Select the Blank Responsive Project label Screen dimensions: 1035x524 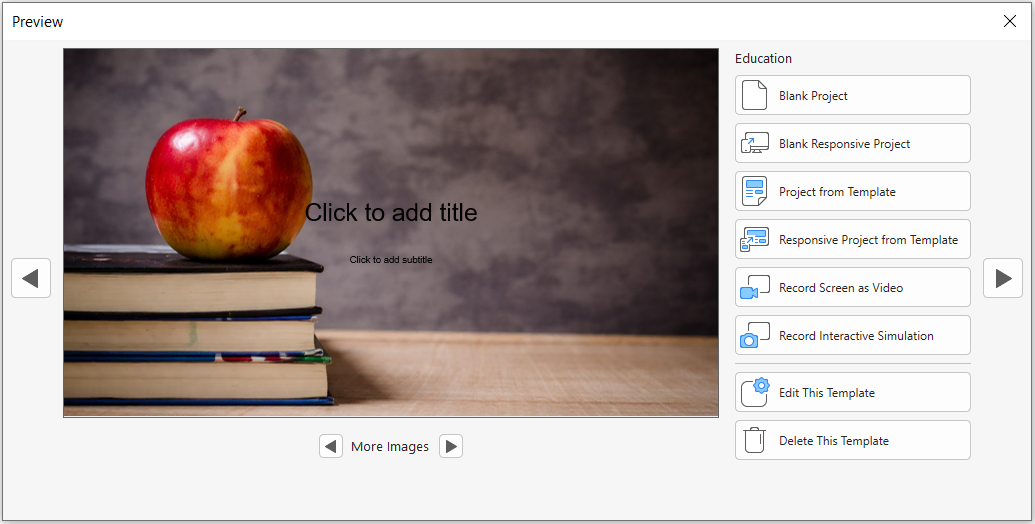tap(844, 144)
